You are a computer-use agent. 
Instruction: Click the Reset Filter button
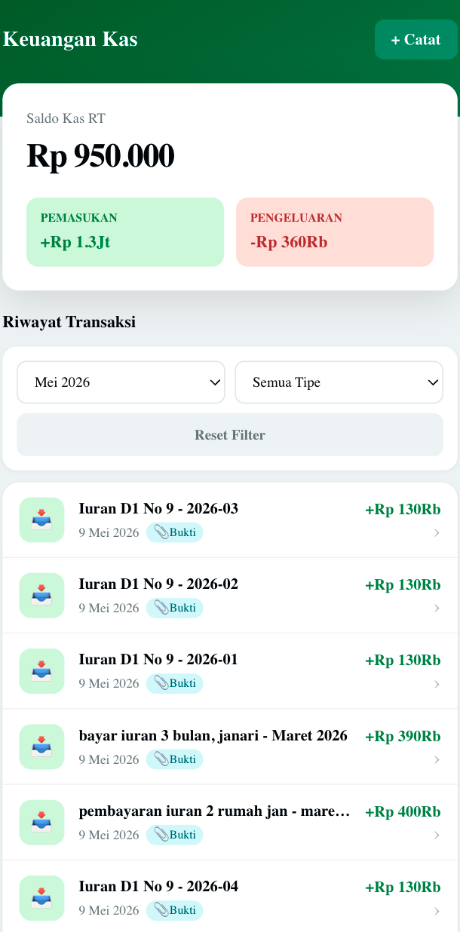(x=230, y=434)
